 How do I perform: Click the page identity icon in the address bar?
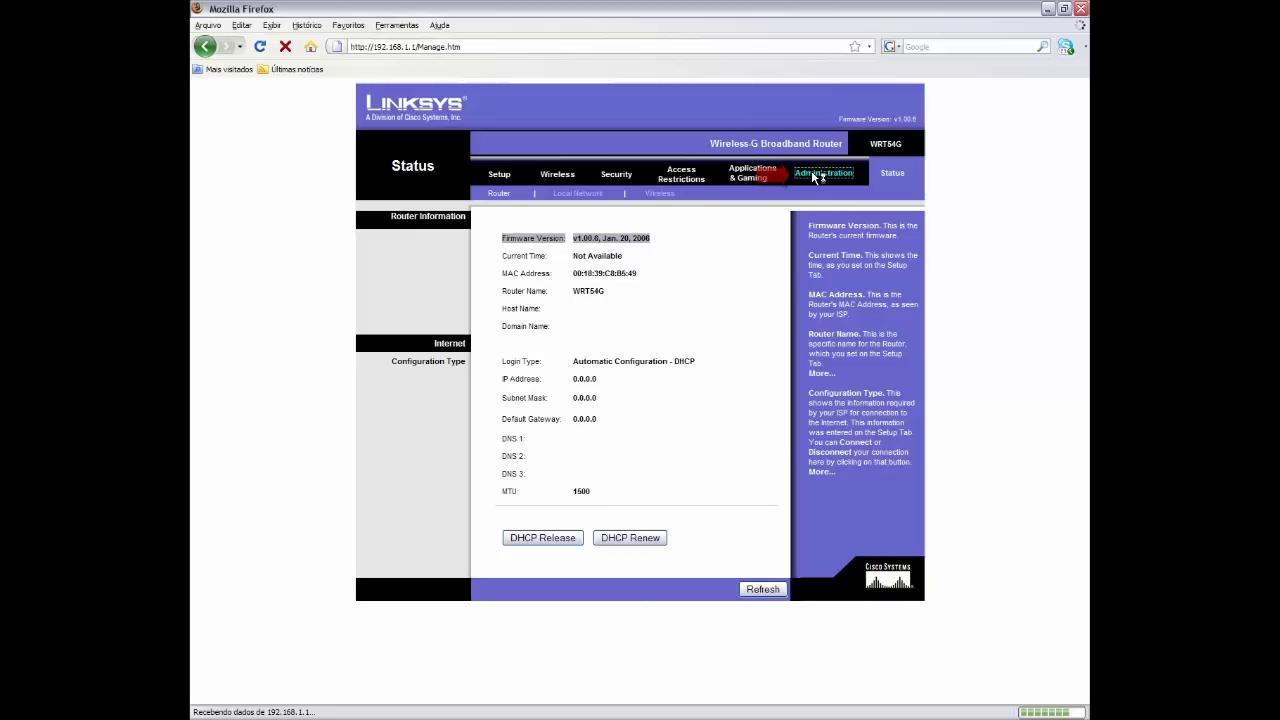[x=337, y=47]
